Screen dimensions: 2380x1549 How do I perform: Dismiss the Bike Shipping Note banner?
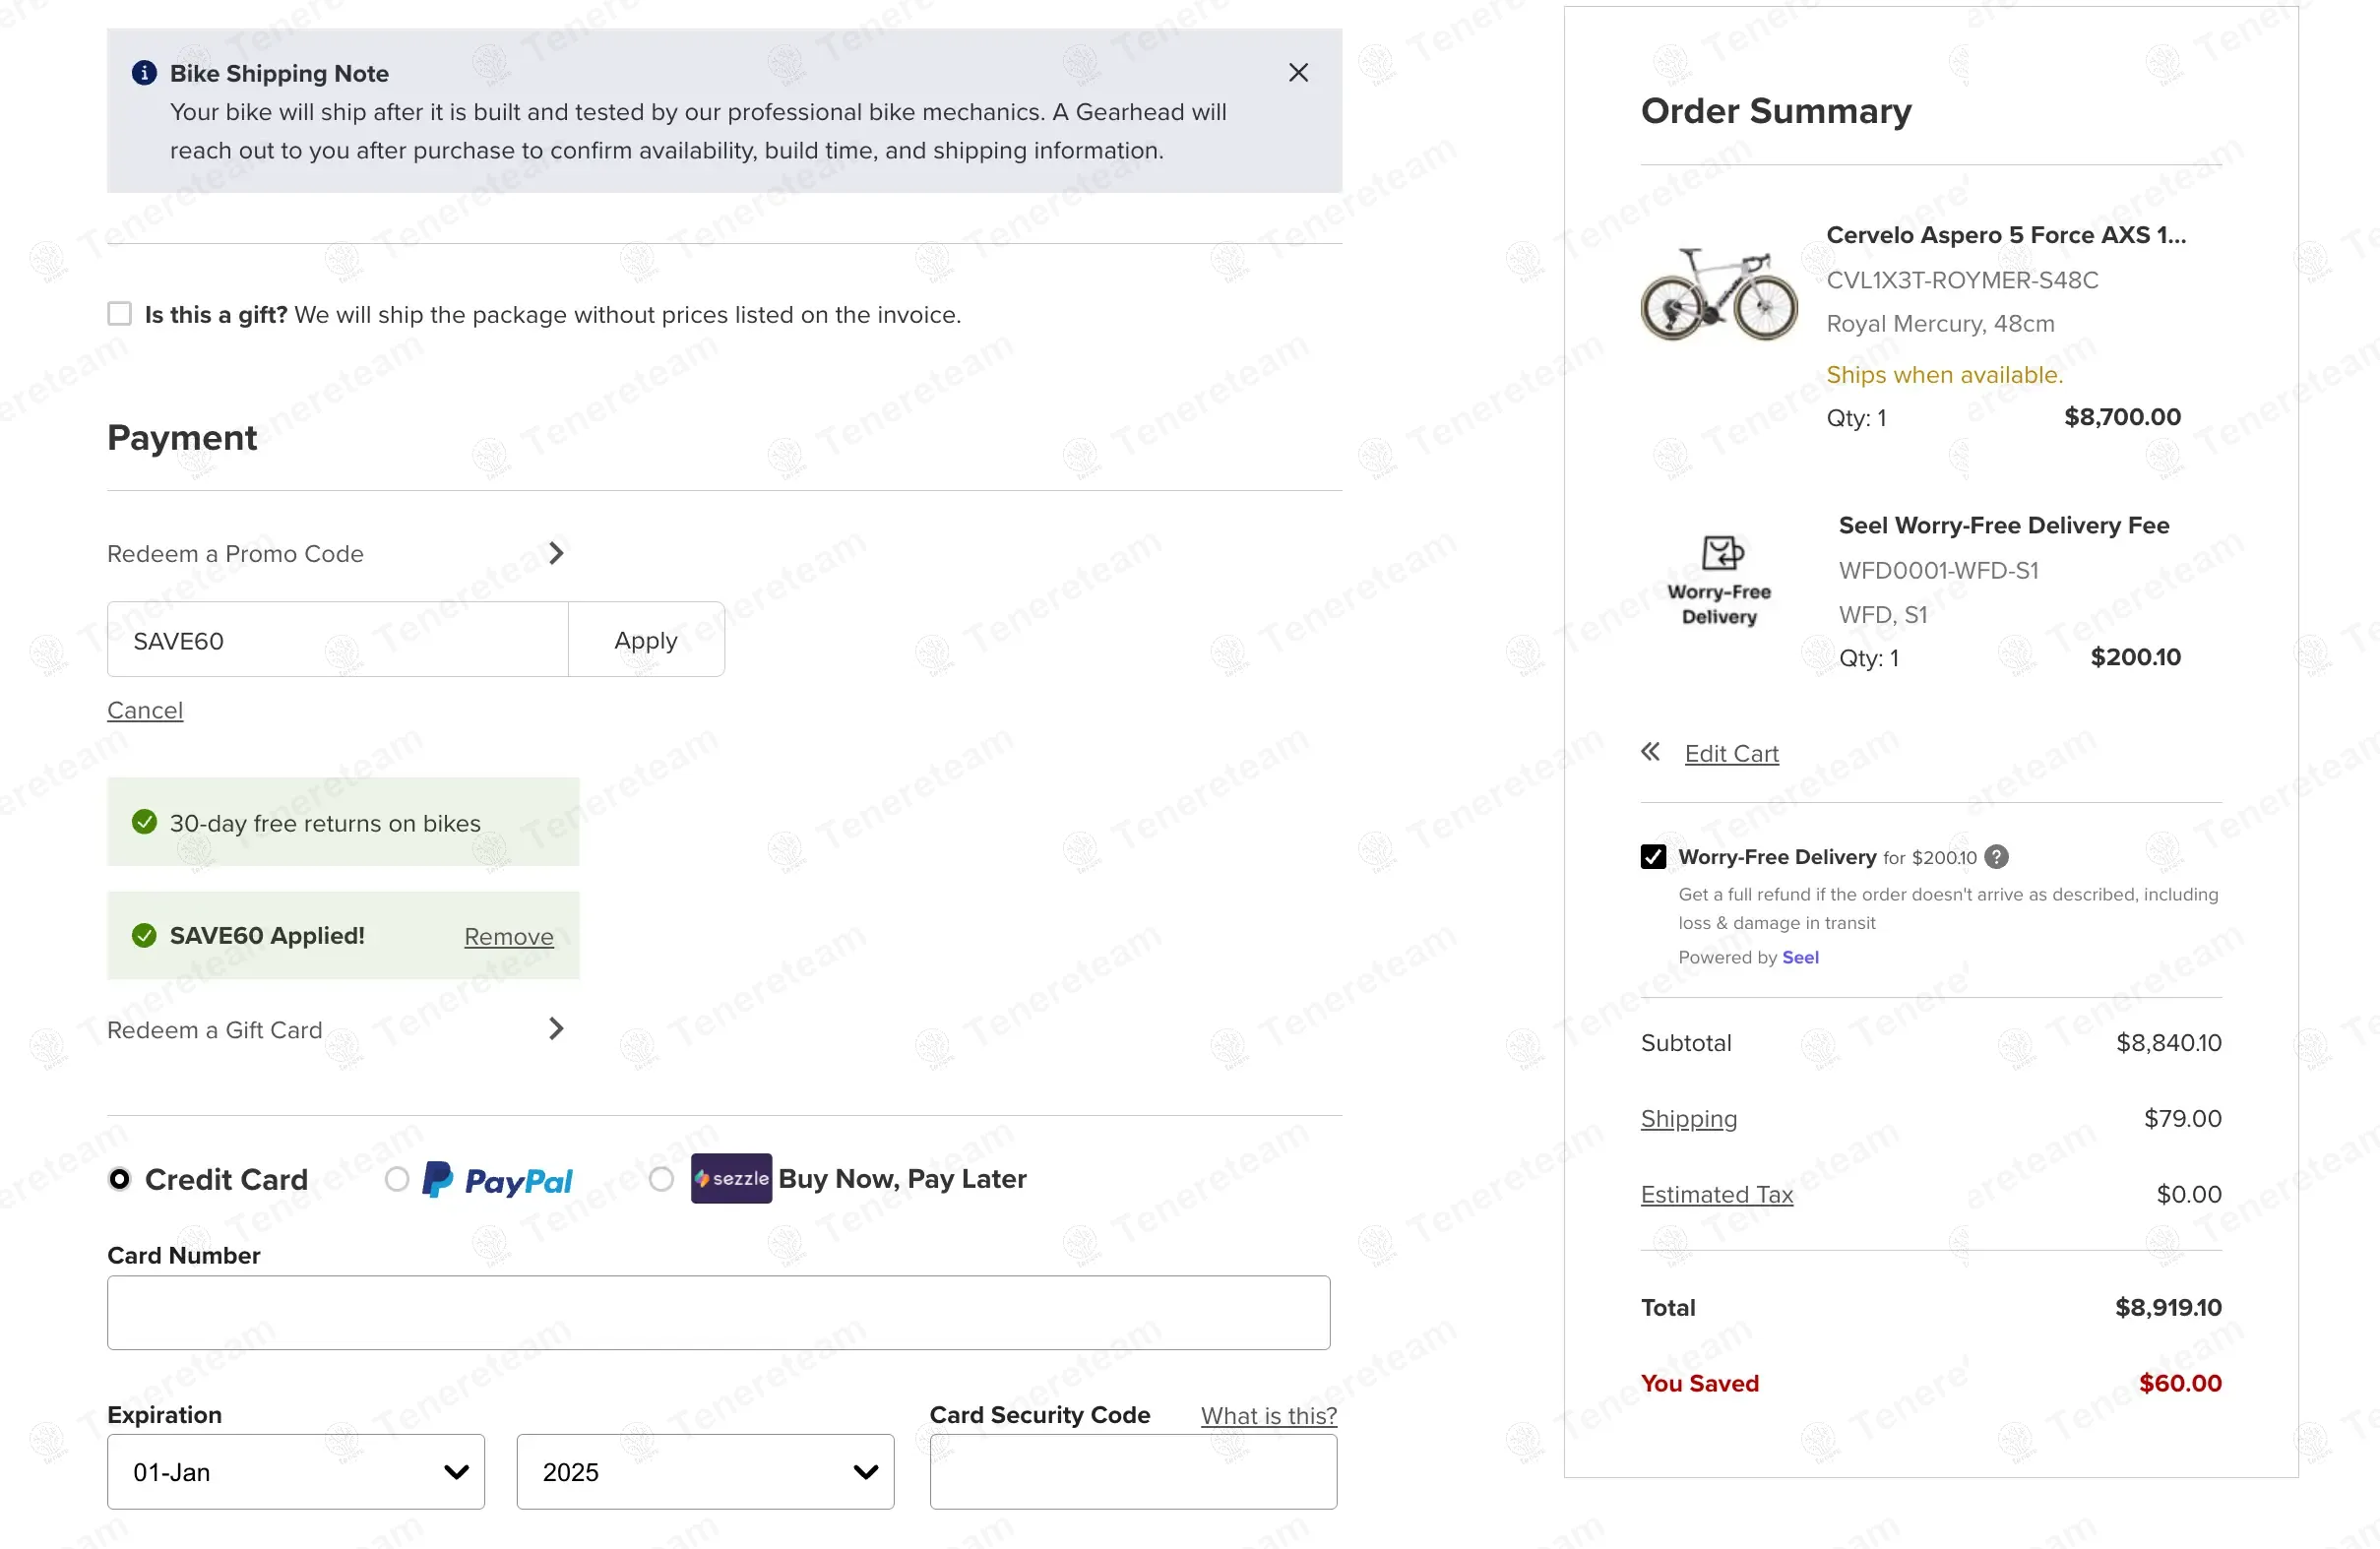click(x=1298, y=72)
